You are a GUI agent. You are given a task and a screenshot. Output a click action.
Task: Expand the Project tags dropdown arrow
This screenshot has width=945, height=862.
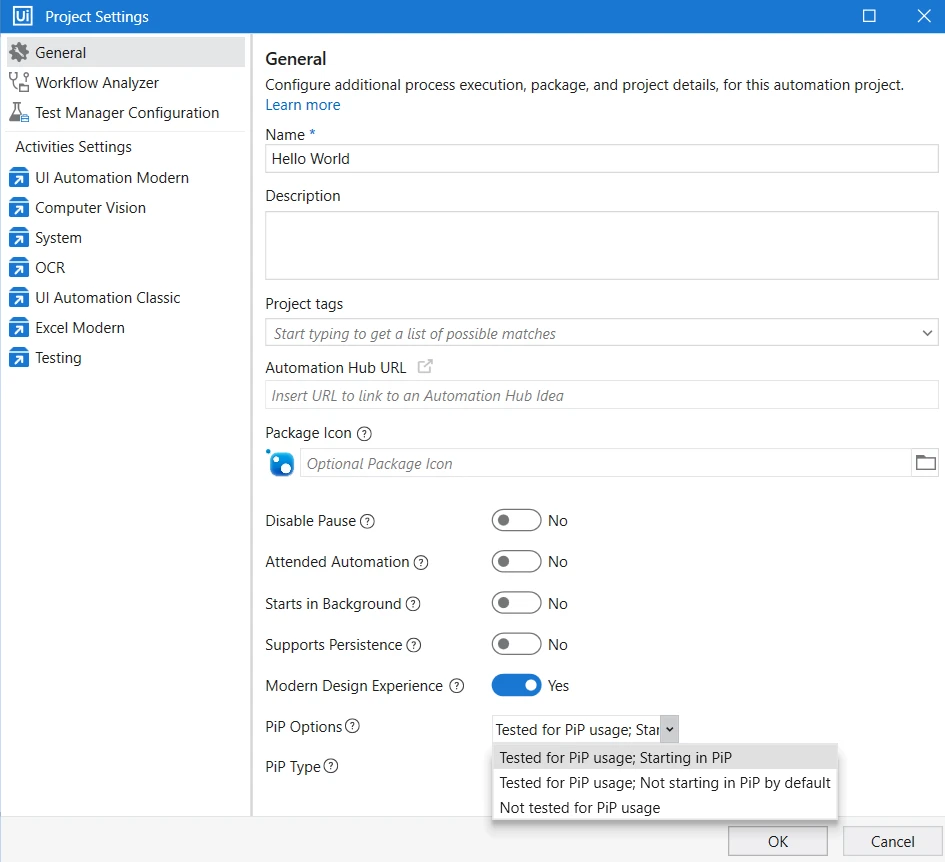tap(927, 333)
